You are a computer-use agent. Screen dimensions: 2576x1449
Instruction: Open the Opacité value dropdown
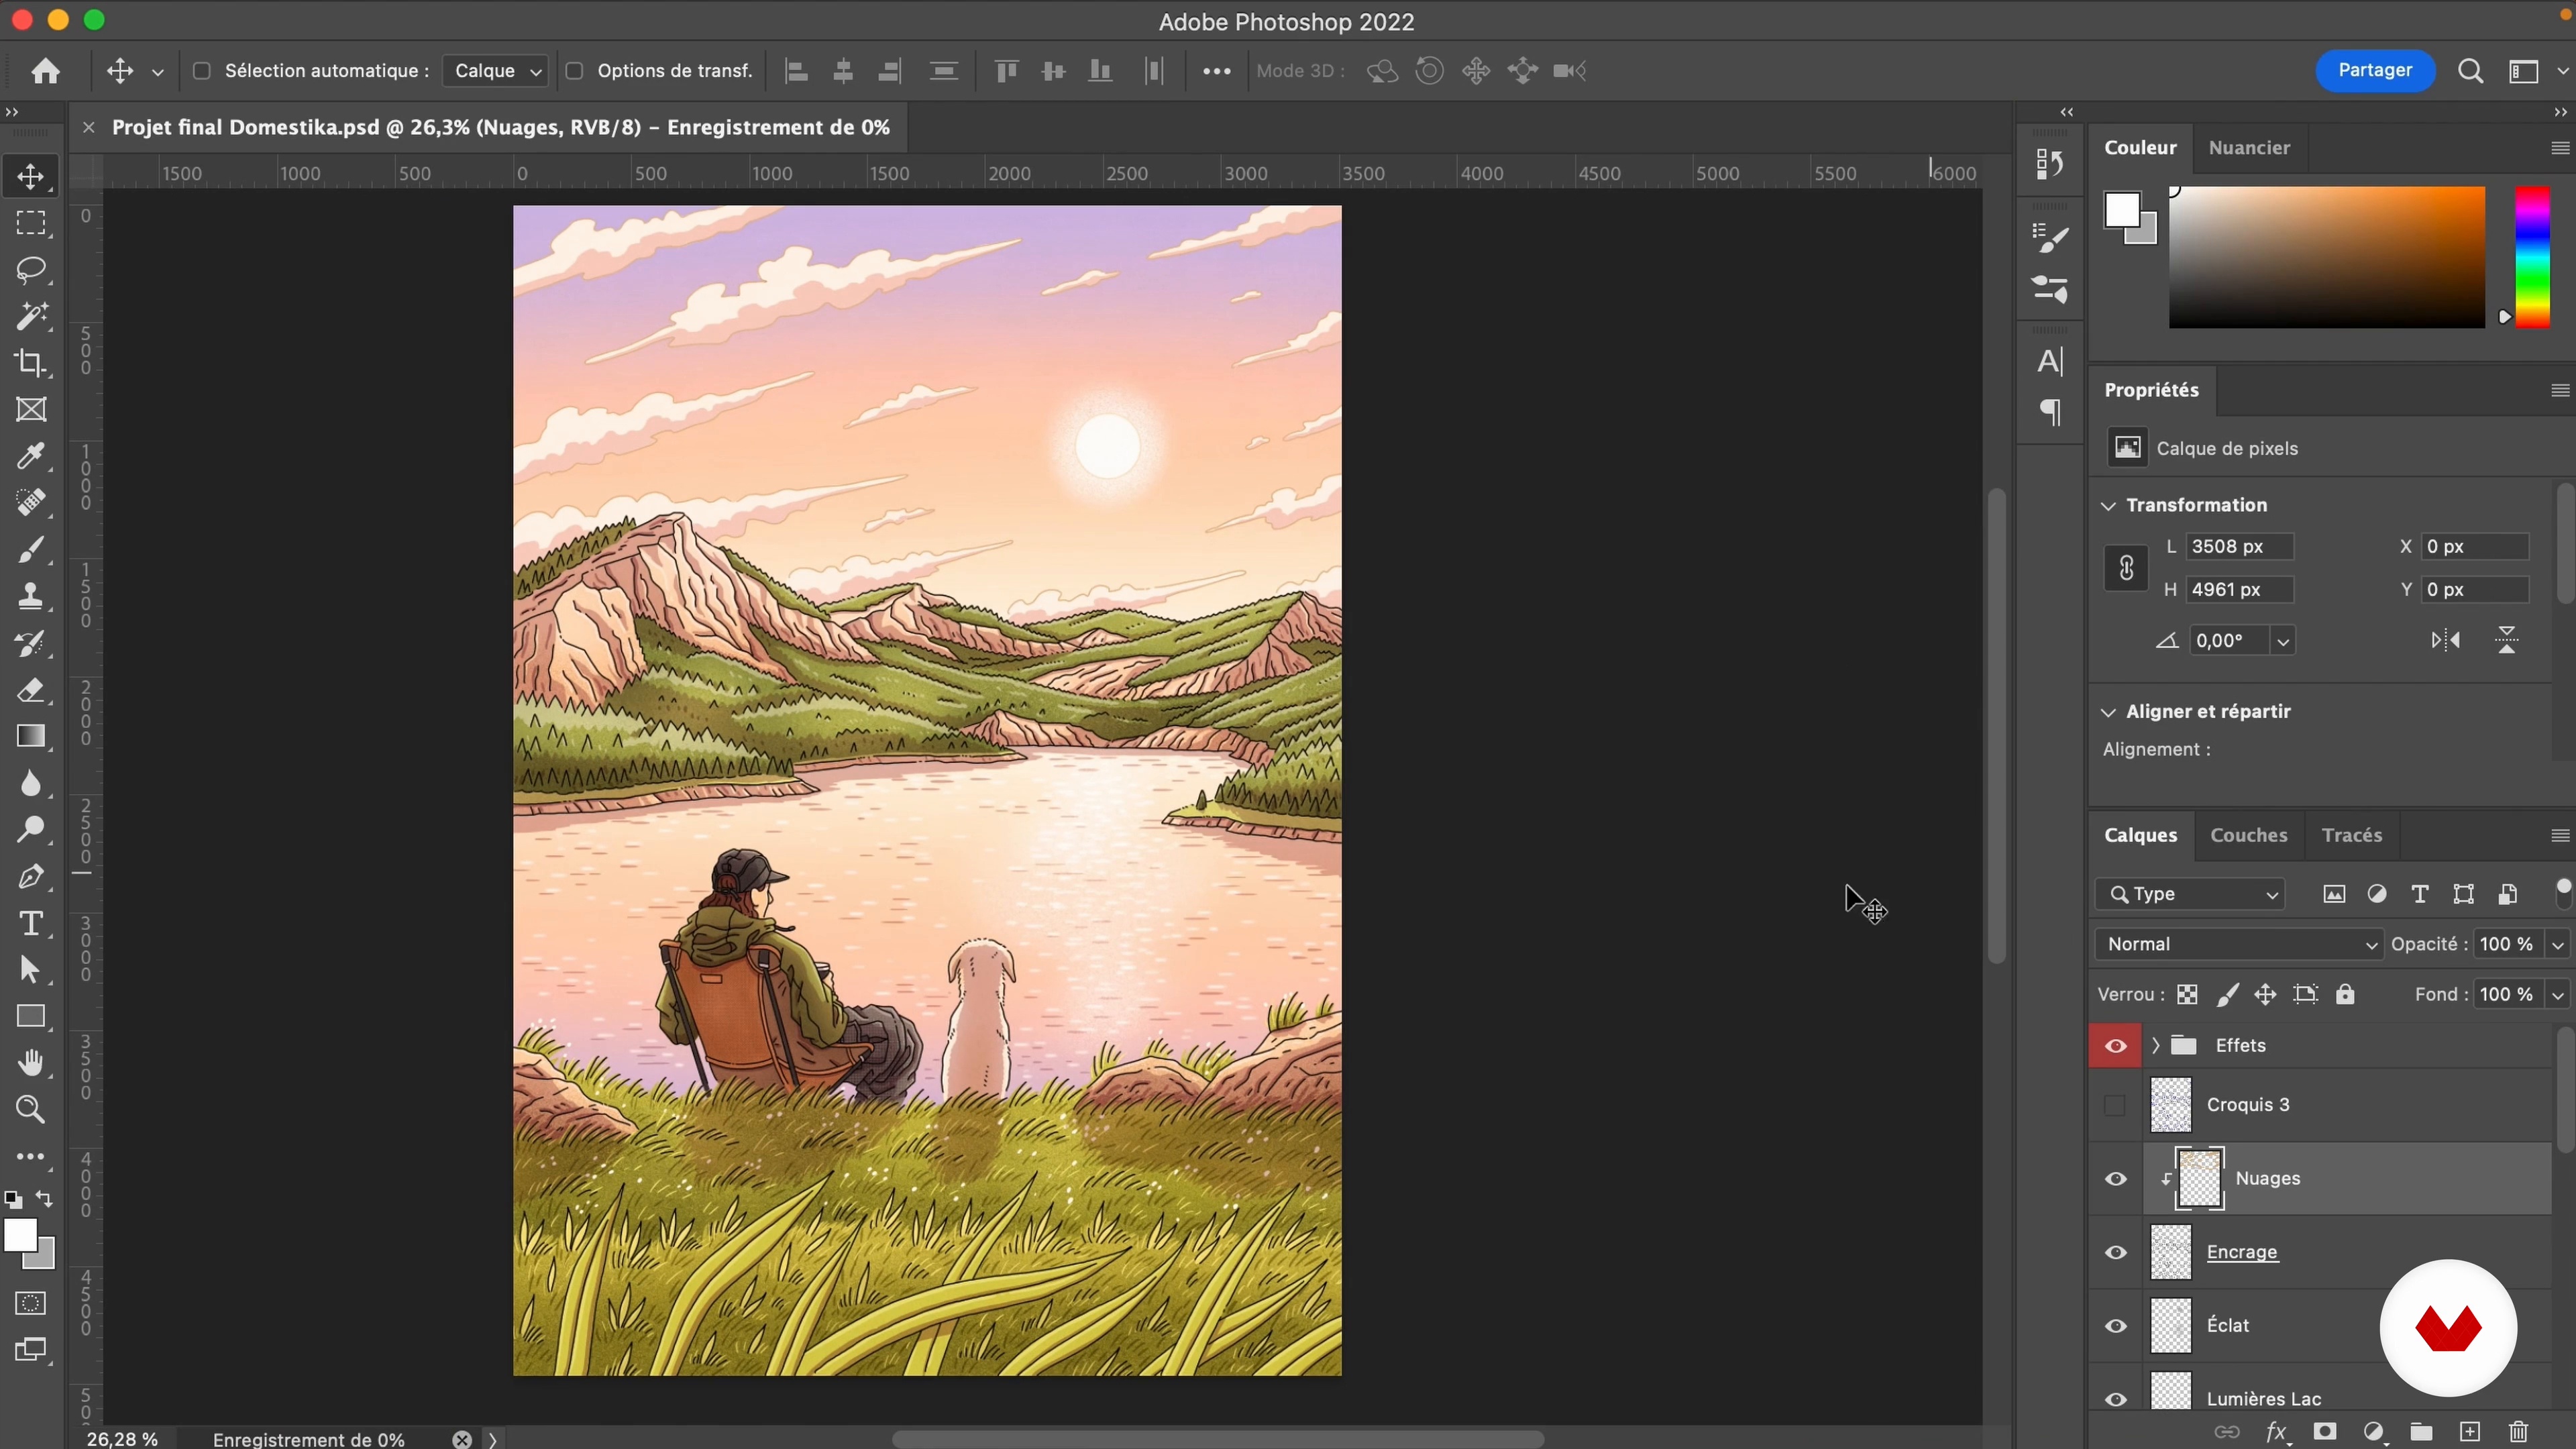click(x=2558, y=944)
